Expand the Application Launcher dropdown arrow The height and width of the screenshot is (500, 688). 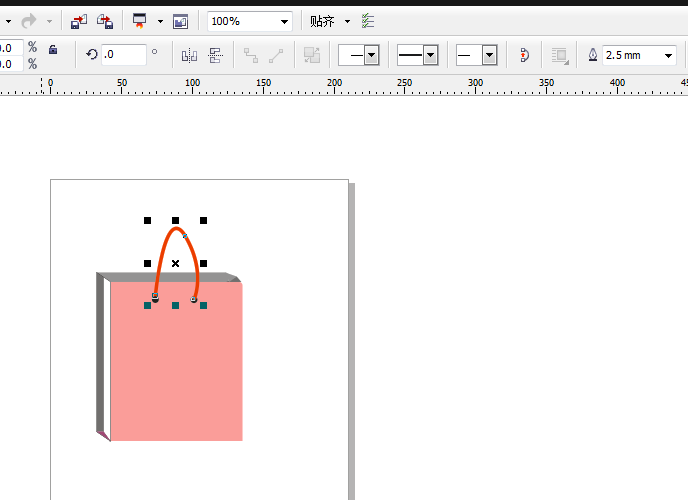pyautogui.click(x=160, y=21)
